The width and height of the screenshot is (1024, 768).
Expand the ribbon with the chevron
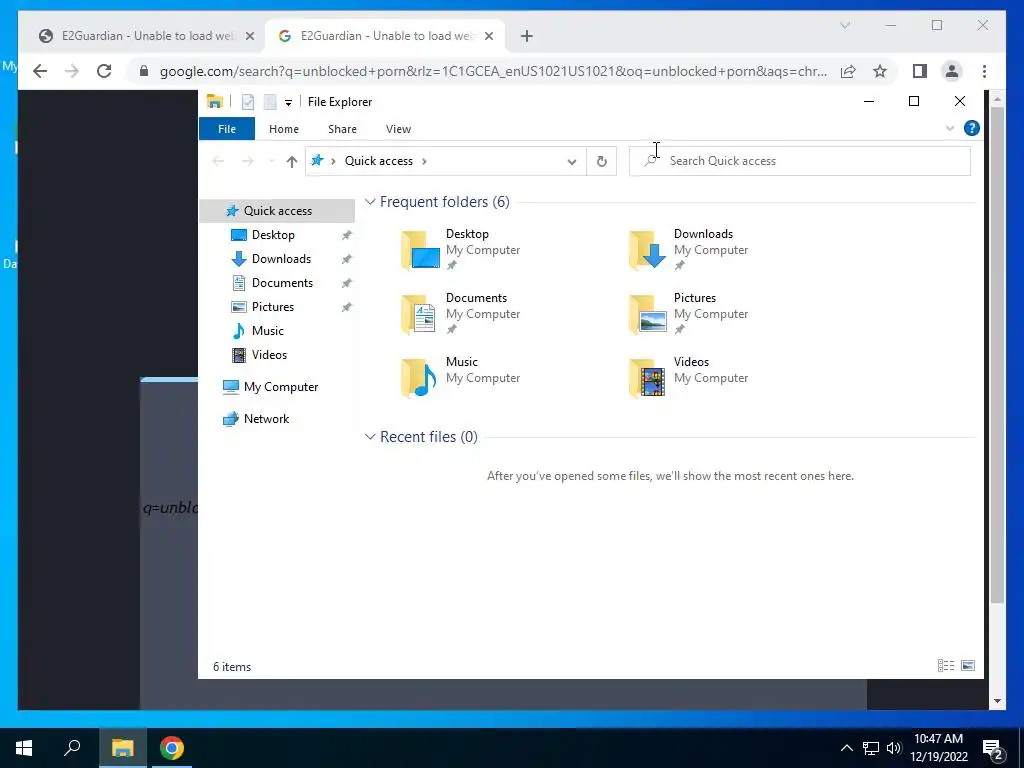tap(950, 128)
